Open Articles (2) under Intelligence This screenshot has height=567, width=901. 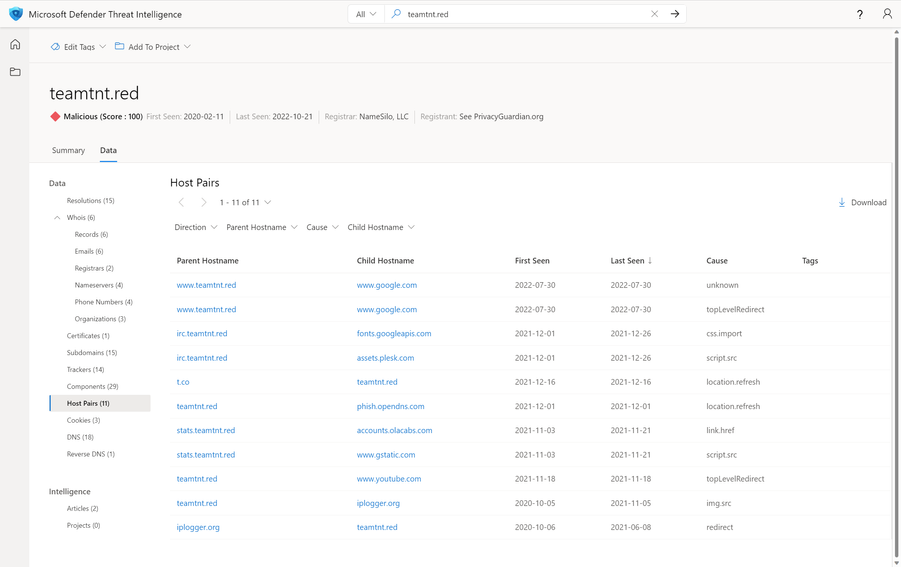(82, 508)
